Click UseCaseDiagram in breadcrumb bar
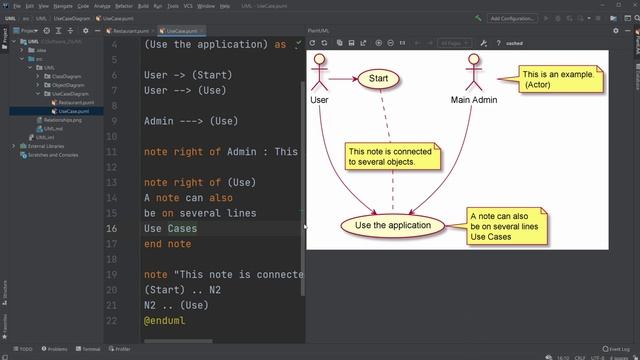 pyautogui.click(x=71, y=18)
